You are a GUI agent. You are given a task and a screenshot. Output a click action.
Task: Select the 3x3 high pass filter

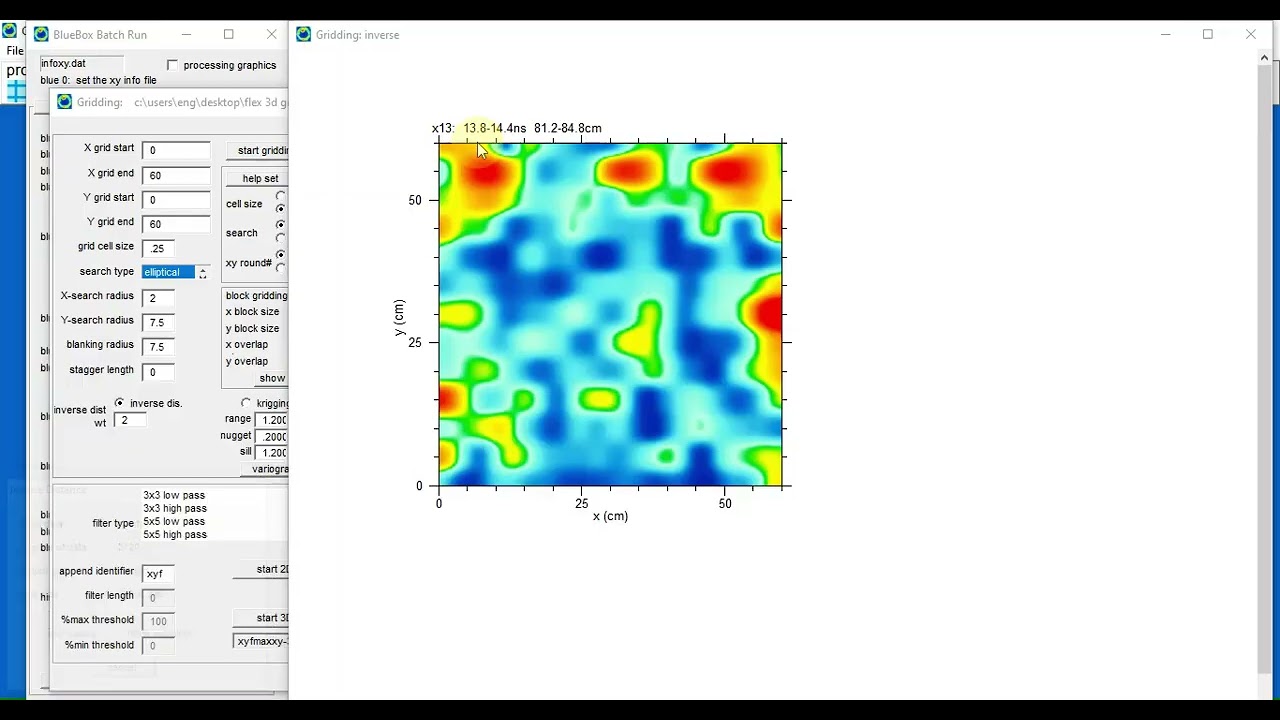point(175,508)
